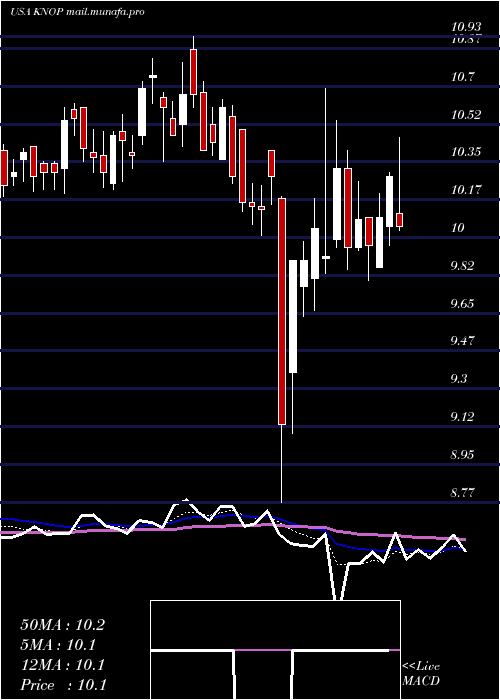The image size is (500, 700).
Task: Click the 'Price : 10.1' readout
Action: [x=64, y=685]
